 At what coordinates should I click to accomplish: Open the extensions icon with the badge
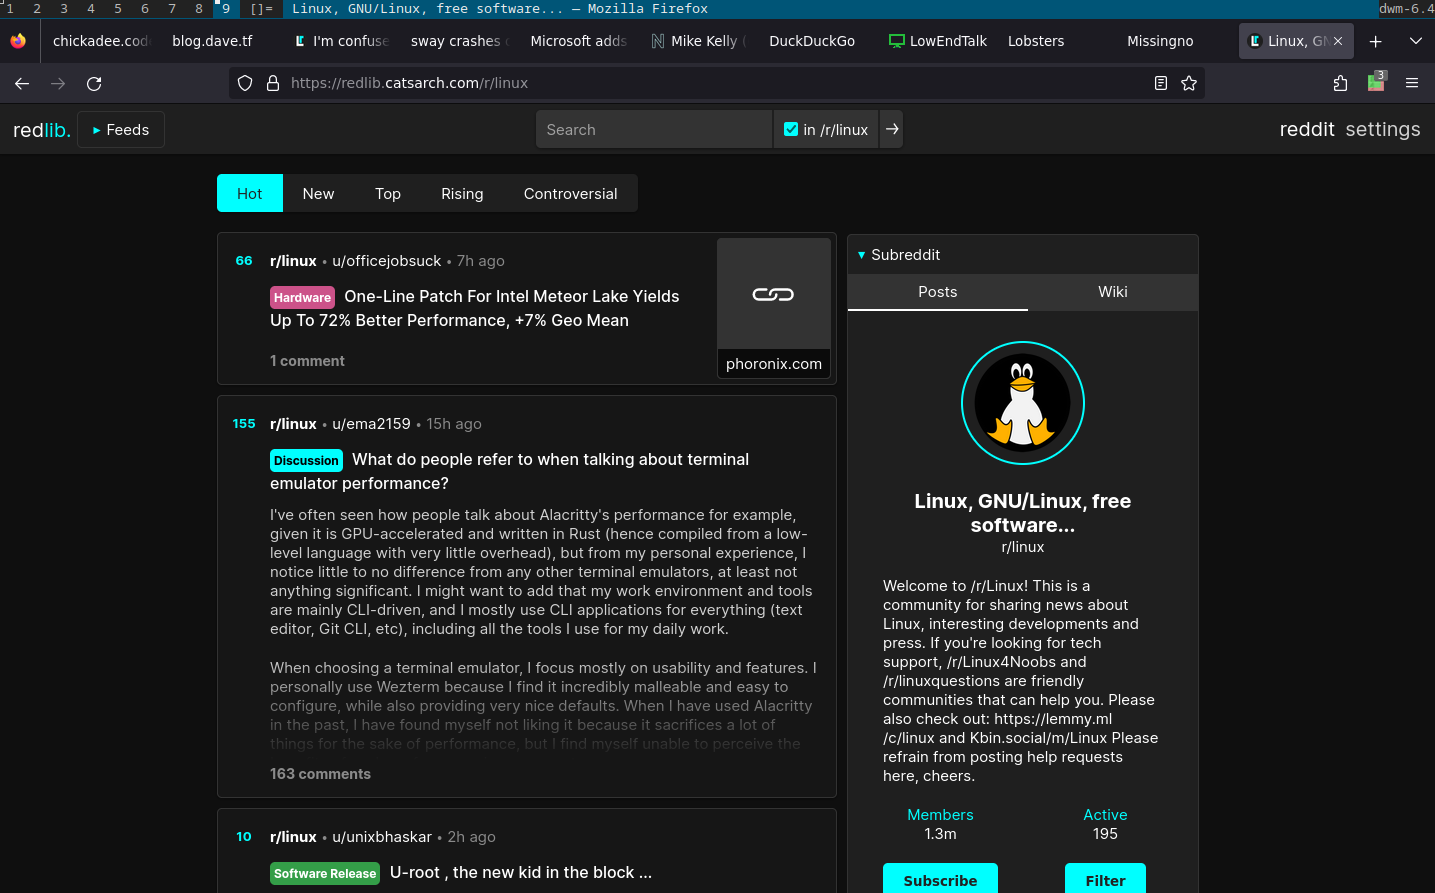coord(1376,83)
